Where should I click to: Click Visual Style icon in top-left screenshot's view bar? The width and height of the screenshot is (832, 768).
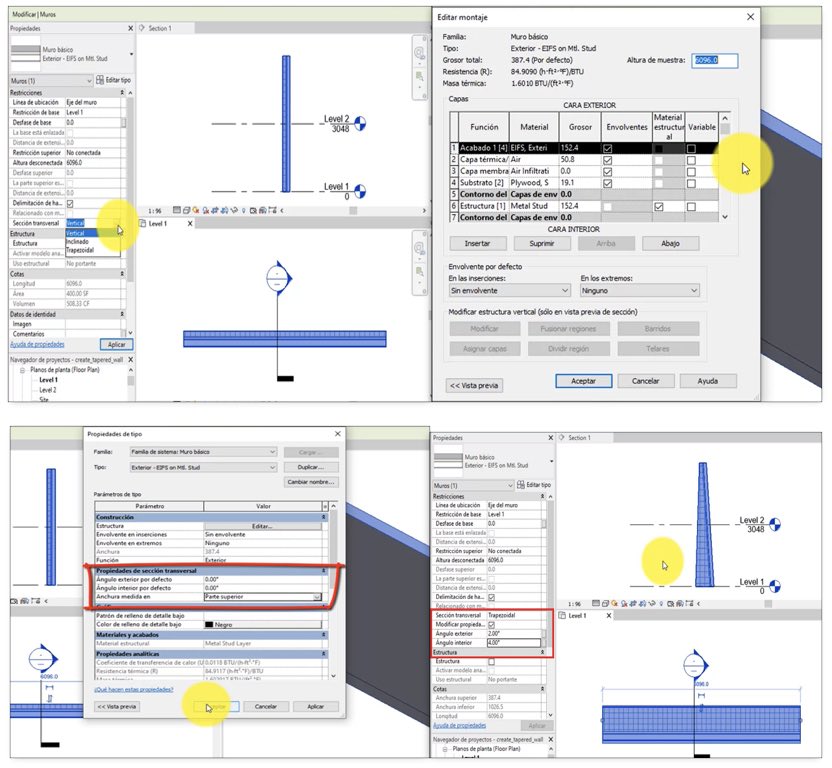click(187, 210)
